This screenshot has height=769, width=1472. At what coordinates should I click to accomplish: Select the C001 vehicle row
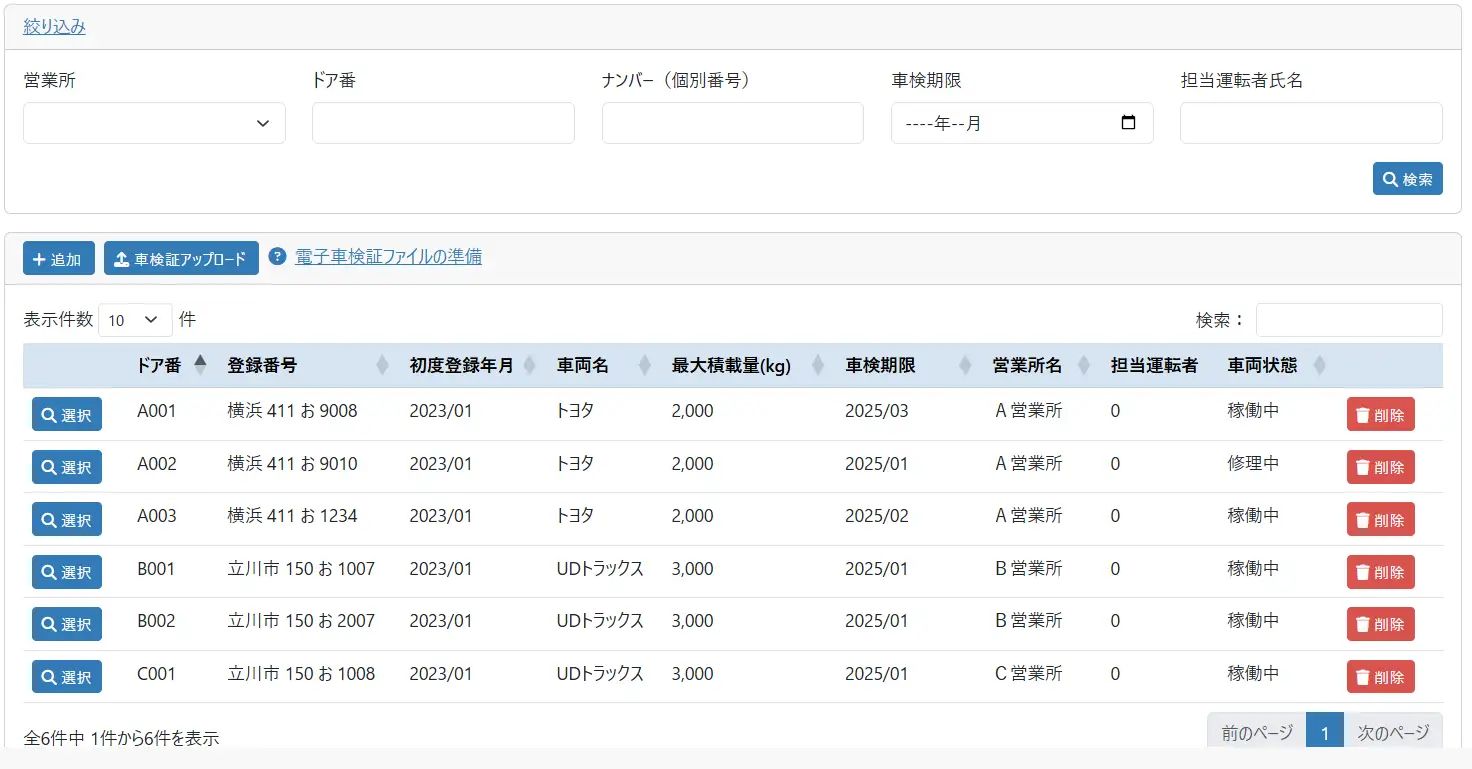coord(67,677)
